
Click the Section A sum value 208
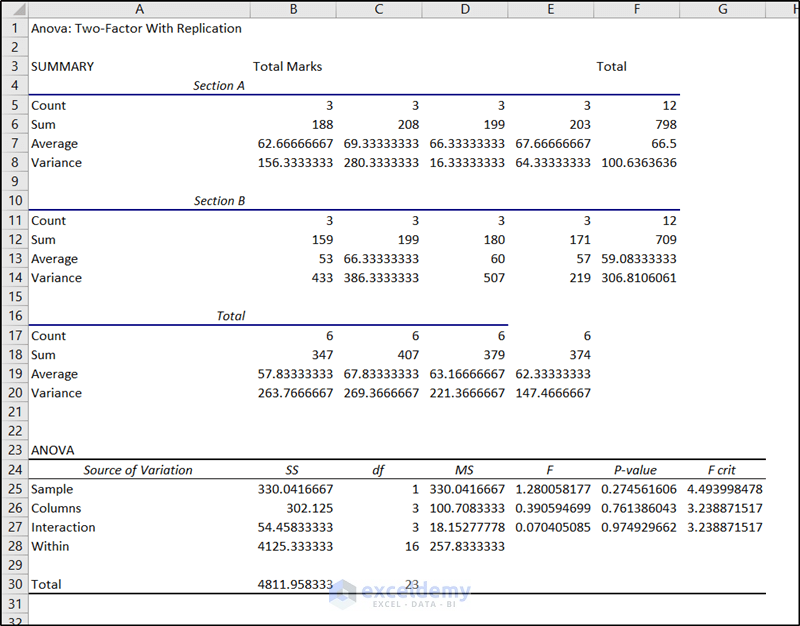coord(408,124)
